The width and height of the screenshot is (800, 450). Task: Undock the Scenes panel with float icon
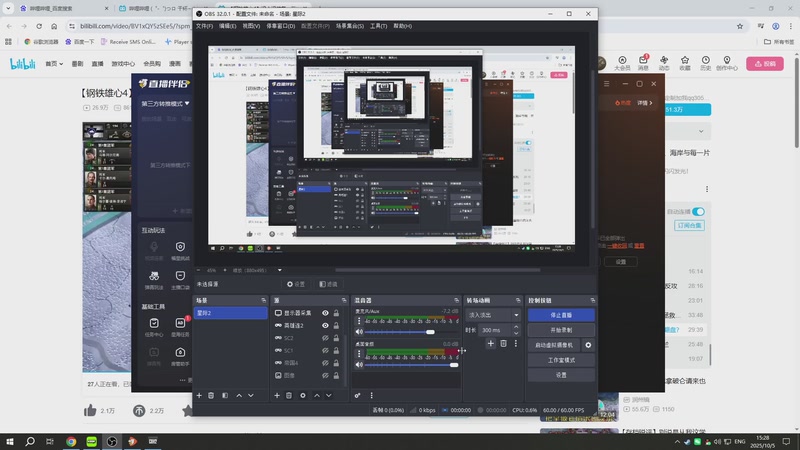click(x=263, y=301)
